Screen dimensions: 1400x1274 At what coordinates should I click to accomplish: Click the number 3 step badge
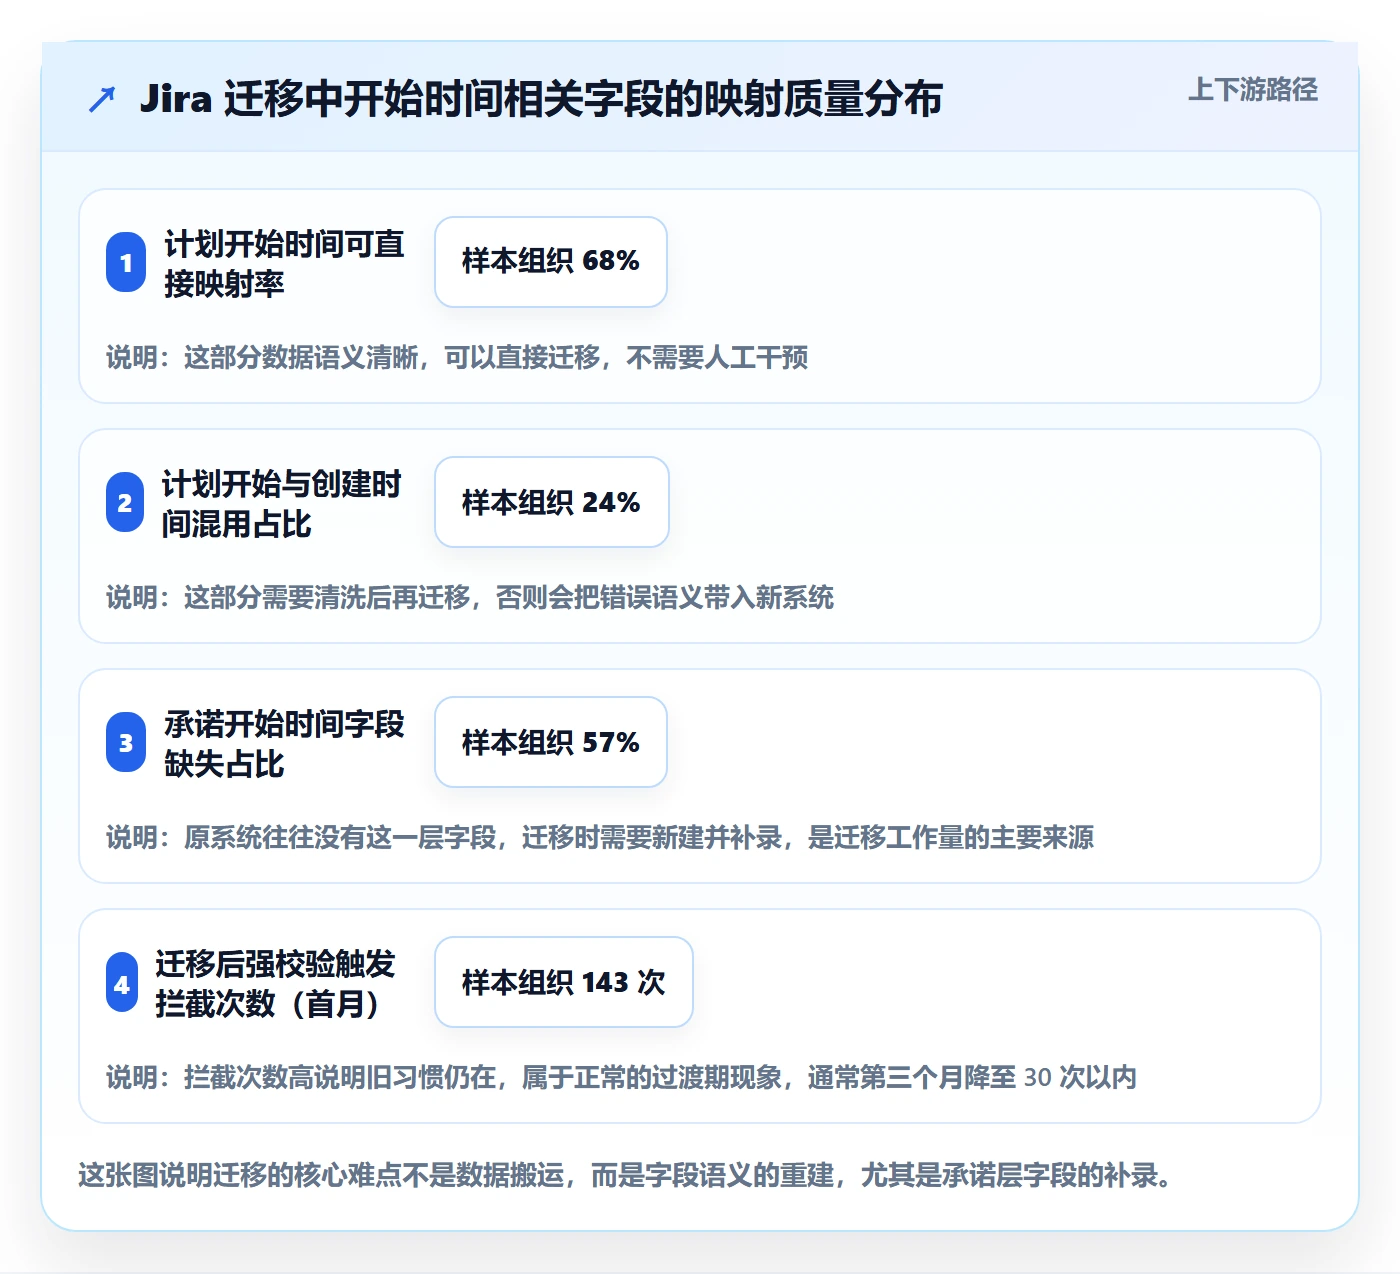(x=126, y=742)
